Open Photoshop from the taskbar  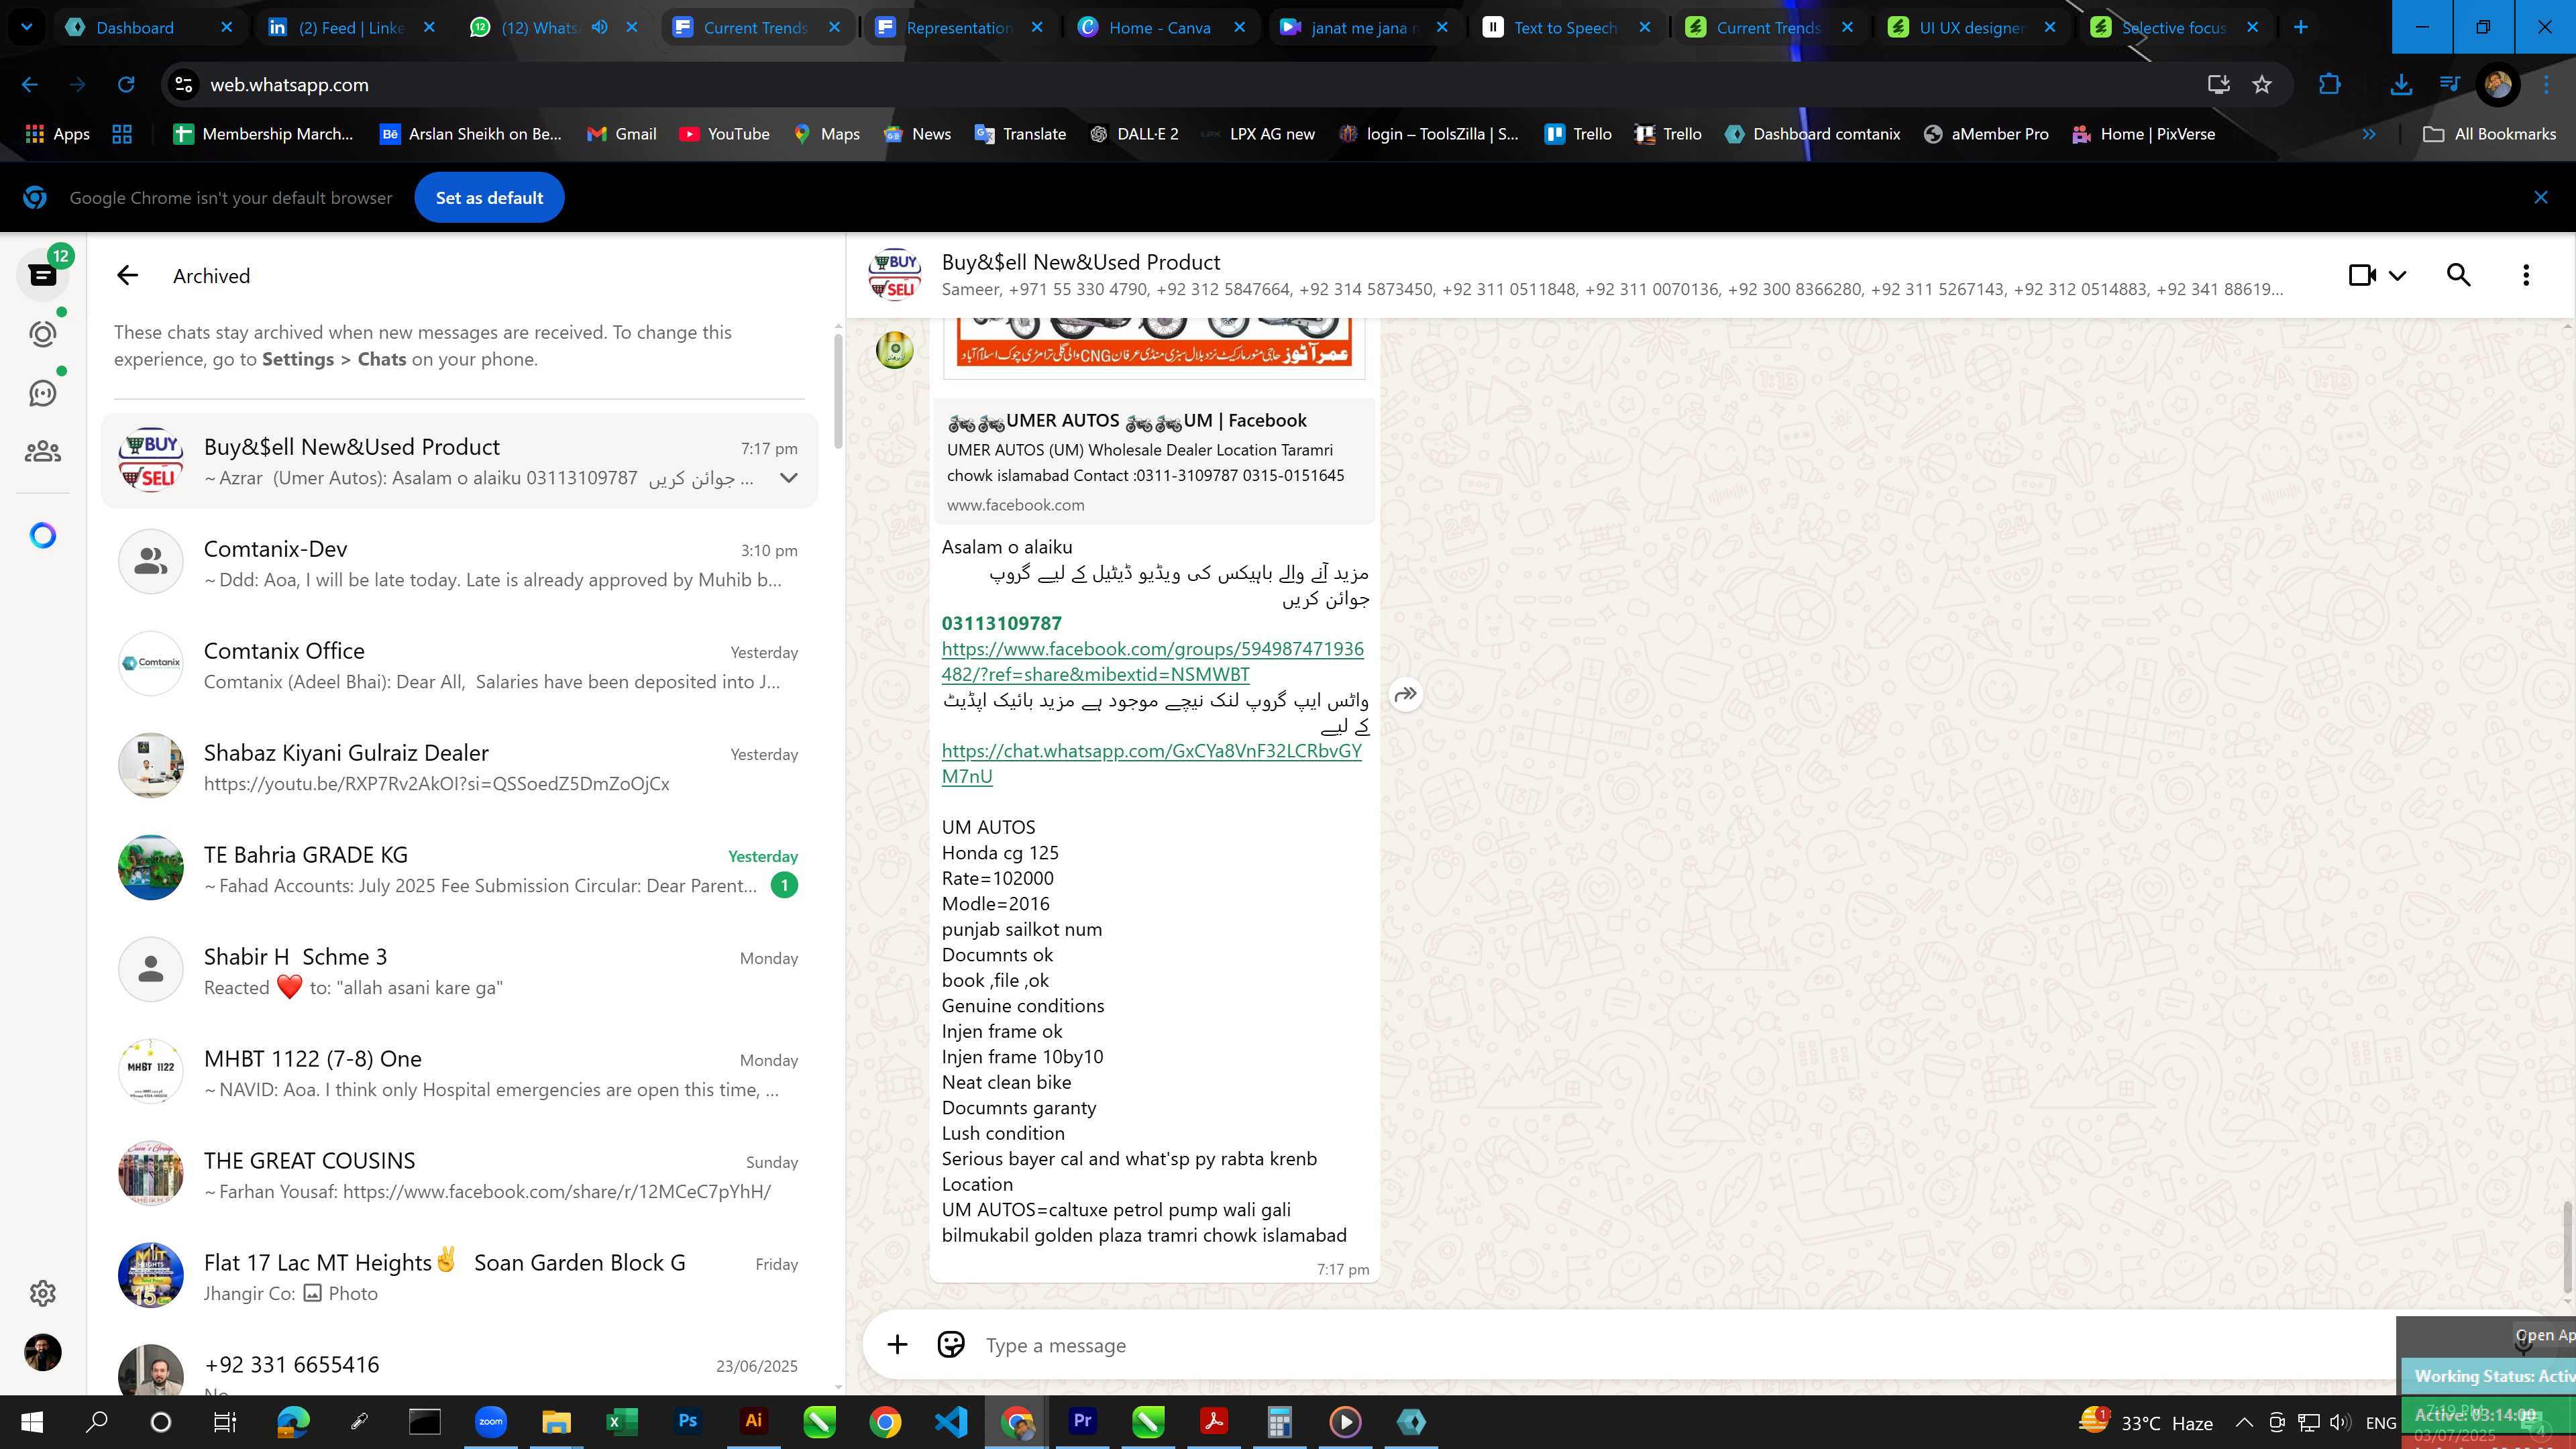tap(687, 1421)
